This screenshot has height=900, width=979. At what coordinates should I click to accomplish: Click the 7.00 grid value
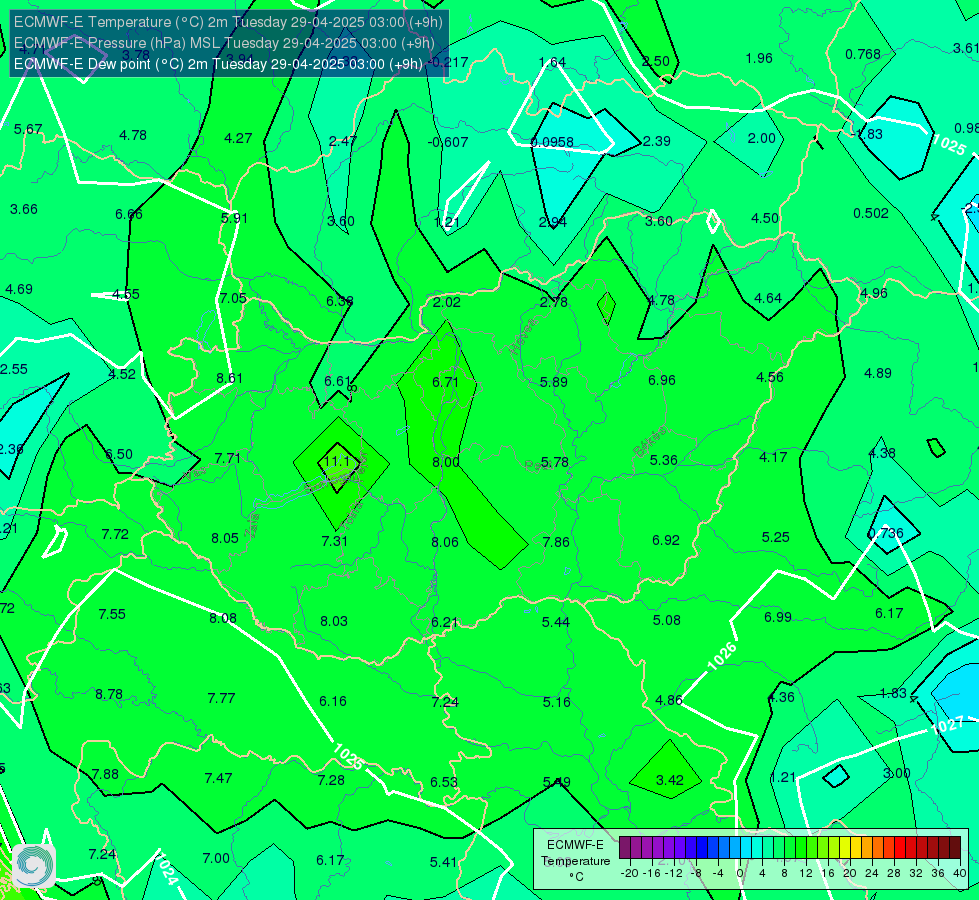coord(216,858)
